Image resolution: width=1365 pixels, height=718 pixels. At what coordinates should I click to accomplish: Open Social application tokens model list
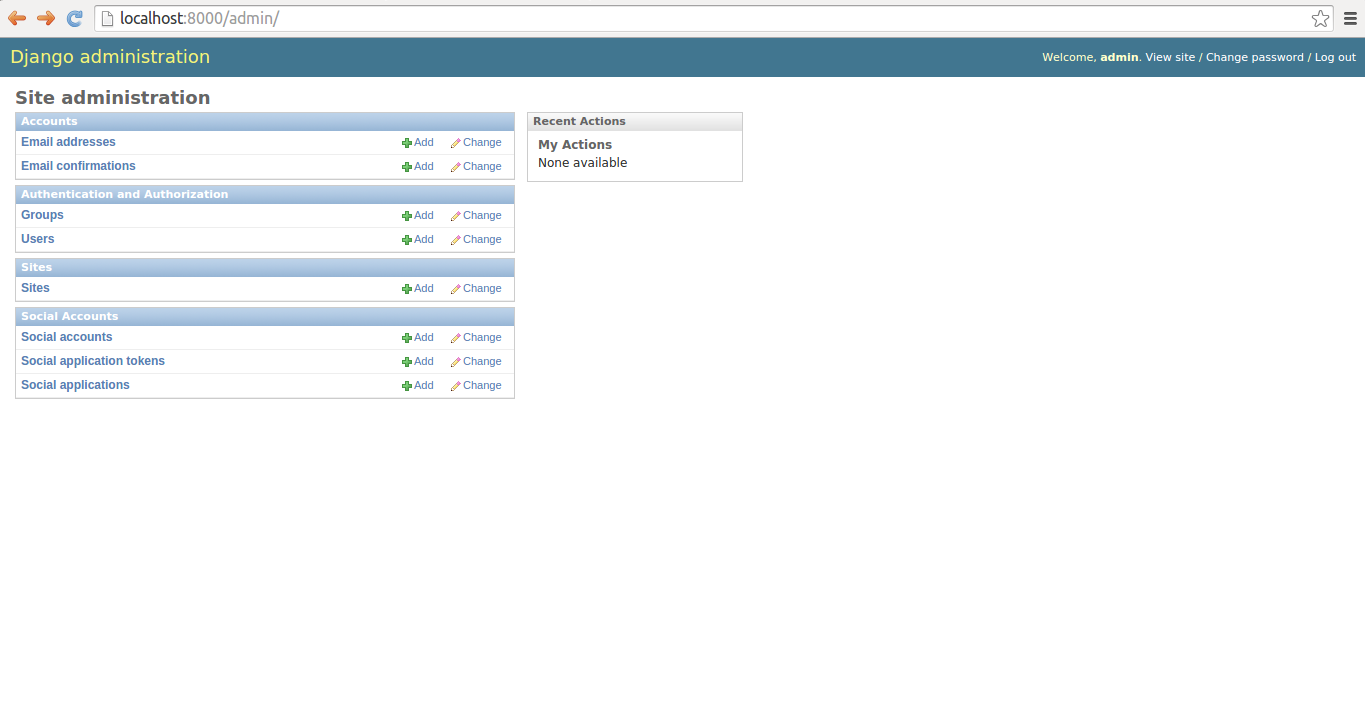click(x=93, y=361)
